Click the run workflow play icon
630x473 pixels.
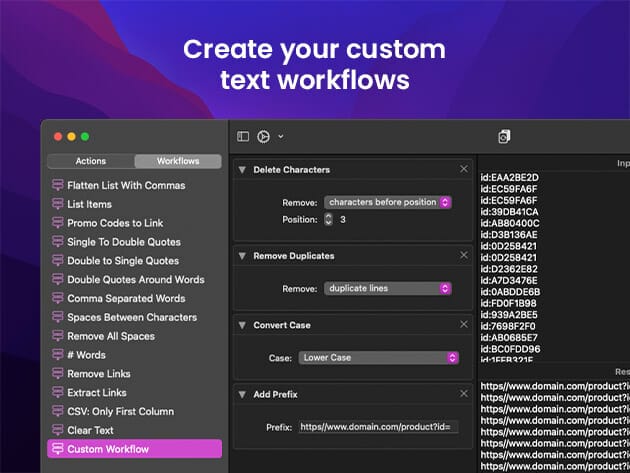(263, 136)
